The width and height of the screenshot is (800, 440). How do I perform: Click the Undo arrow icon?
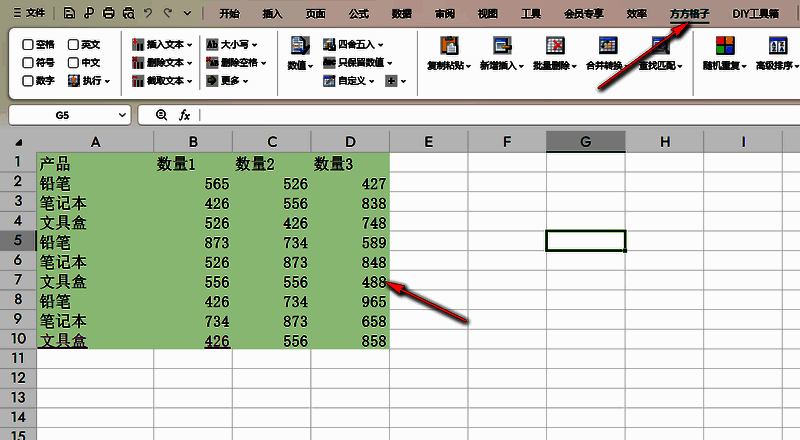(x=148, y=14)
